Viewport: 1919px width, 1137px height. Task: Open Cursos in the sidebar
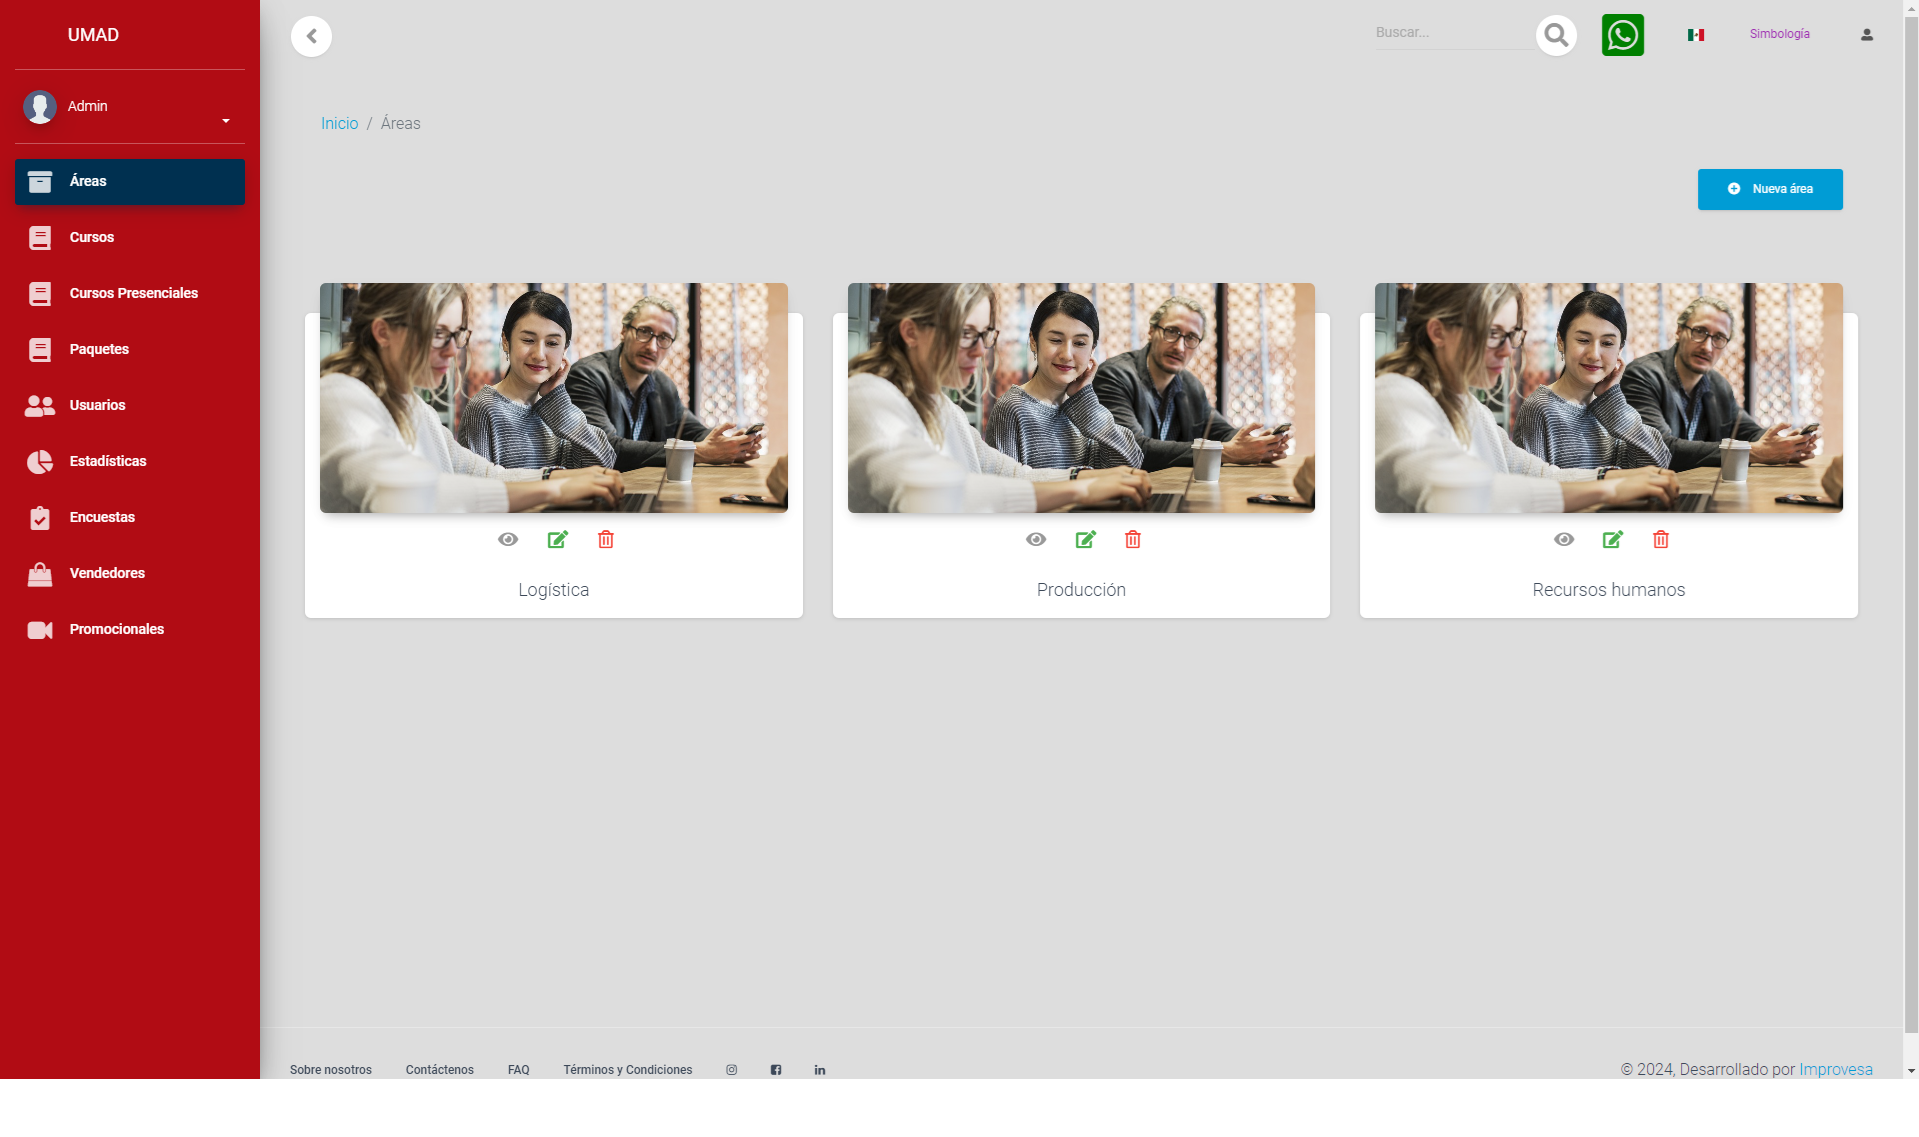92,238
